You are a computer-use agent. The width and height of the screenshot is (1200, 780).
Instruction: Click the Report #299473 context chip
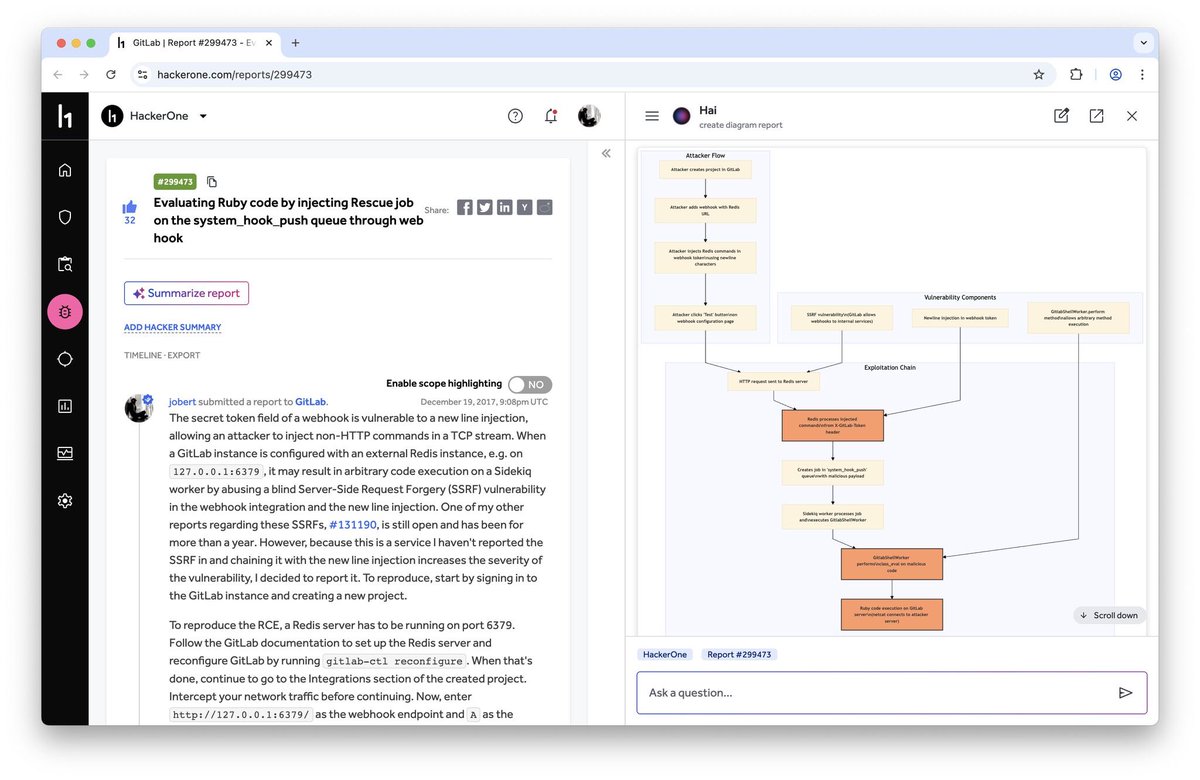[740, 654]
